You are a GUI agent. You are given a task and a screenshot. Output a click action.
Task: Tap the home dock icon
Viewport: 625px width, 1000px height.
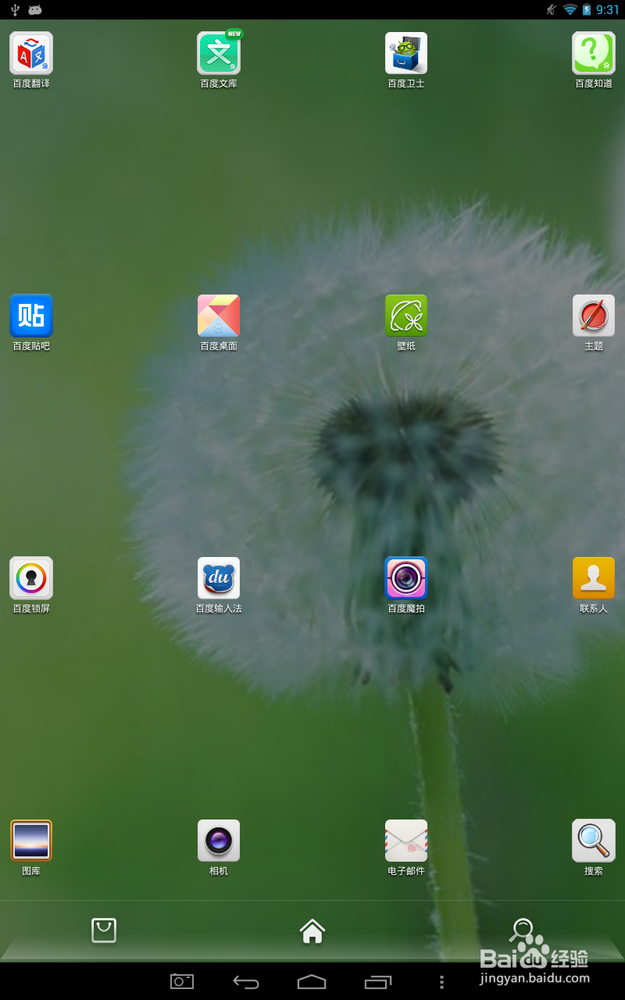(x=312, y=931)
